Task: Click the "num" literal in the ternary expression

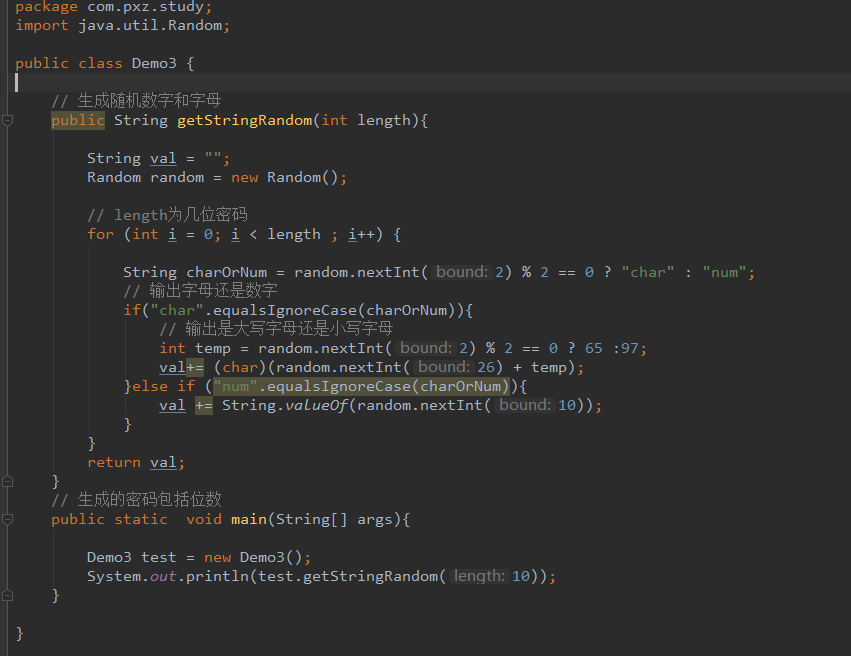Action: [725, 272]
